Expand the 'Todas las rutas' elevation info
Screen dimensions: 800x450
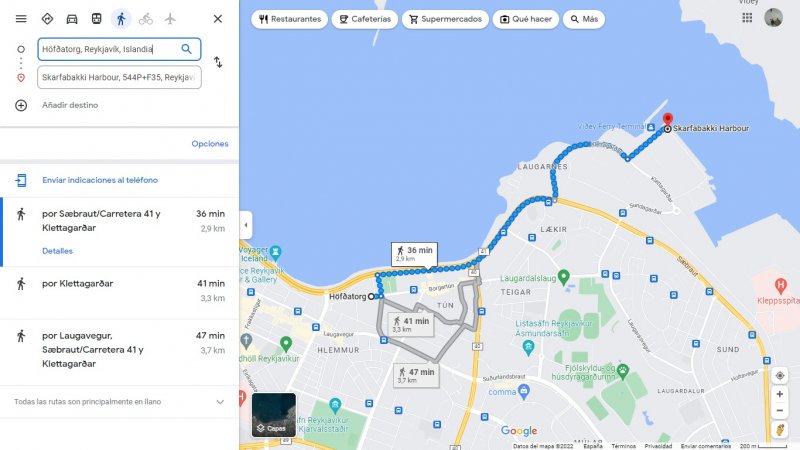pyautogui.click(x=220, y=402)
